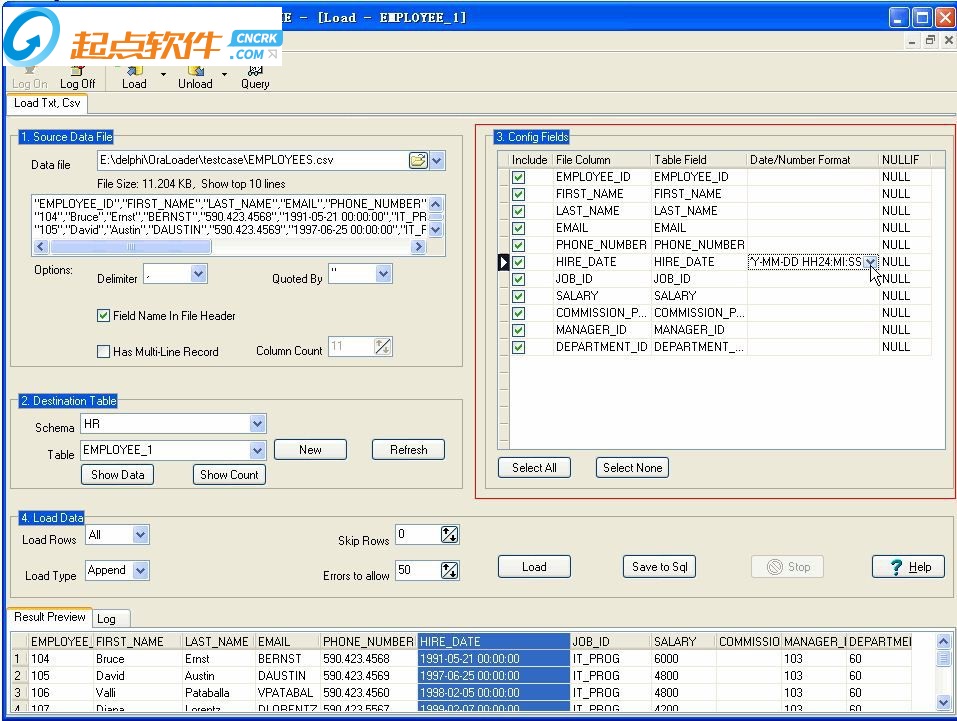Uncheck Include for SALARY field
The height and width of the screenshot is (721, 957).
pyautogui.click(x=518, y=296)
